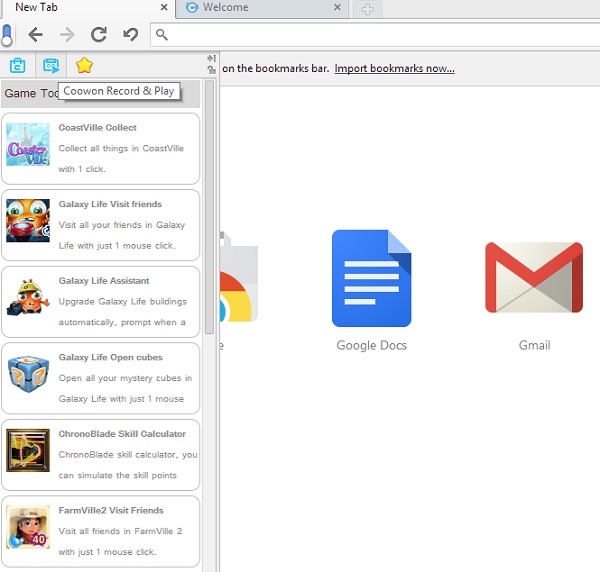Open the Galaxy Life Assistant tool
The image size is (600, 572).
(101, 301)
